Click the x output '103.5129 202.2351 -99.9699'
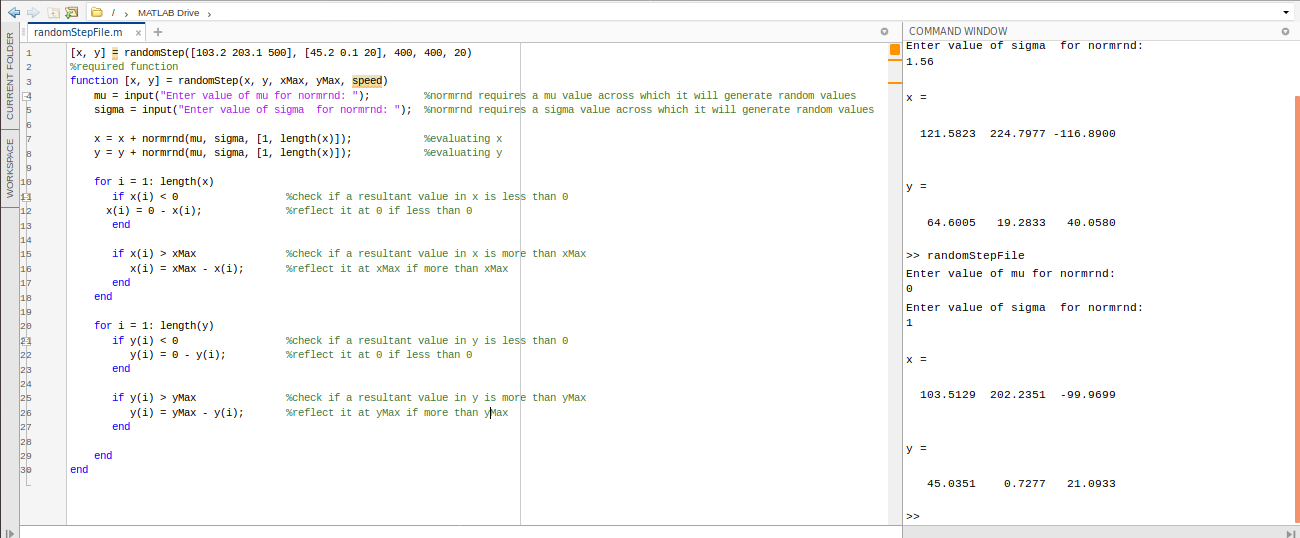 pos(1018,395)
